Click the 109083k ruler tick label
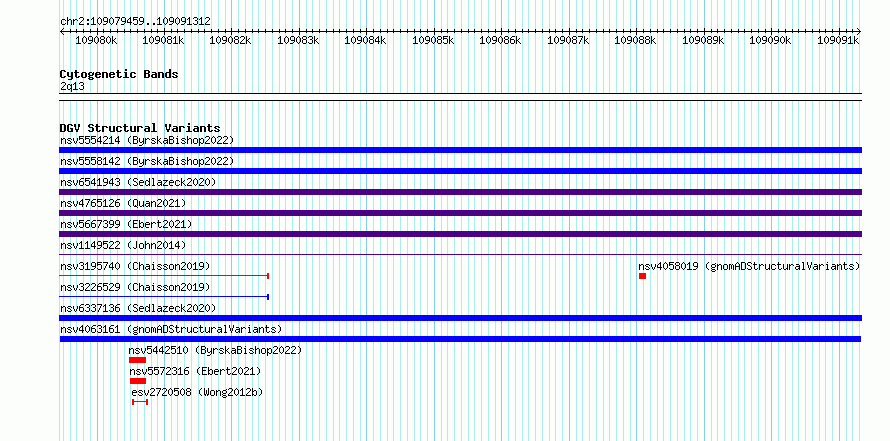 pyautogui.click(x=299, y=40)
